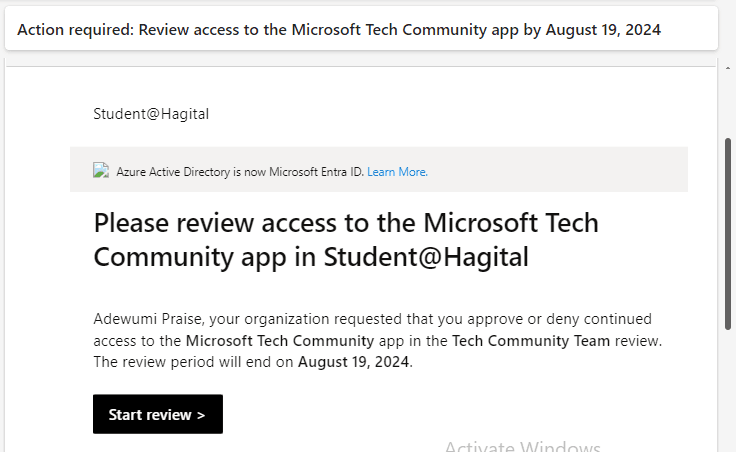Click the scrollbar up arrow
736x452 pixels.
tap(727, 71)
